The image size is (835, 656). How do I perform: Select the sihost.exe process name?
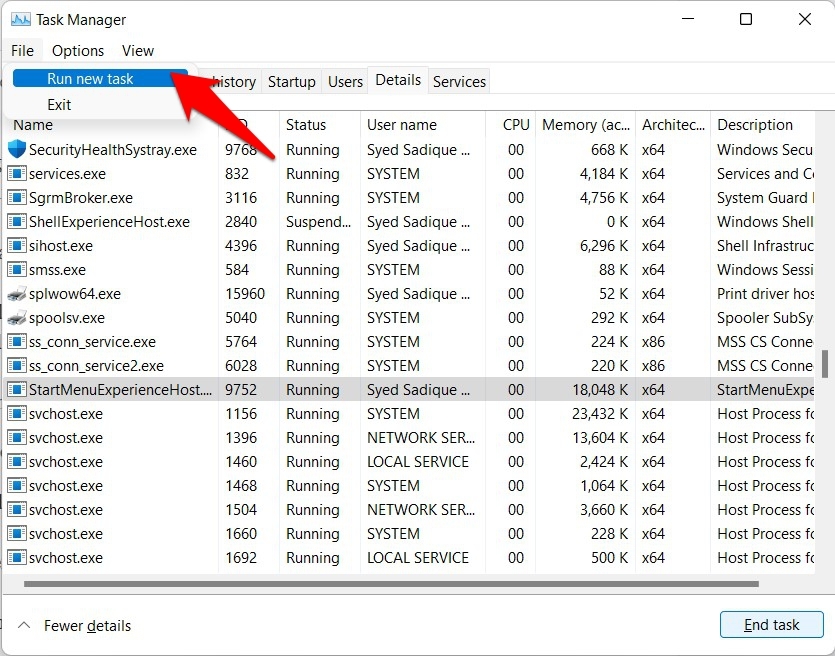coord(61,246)
